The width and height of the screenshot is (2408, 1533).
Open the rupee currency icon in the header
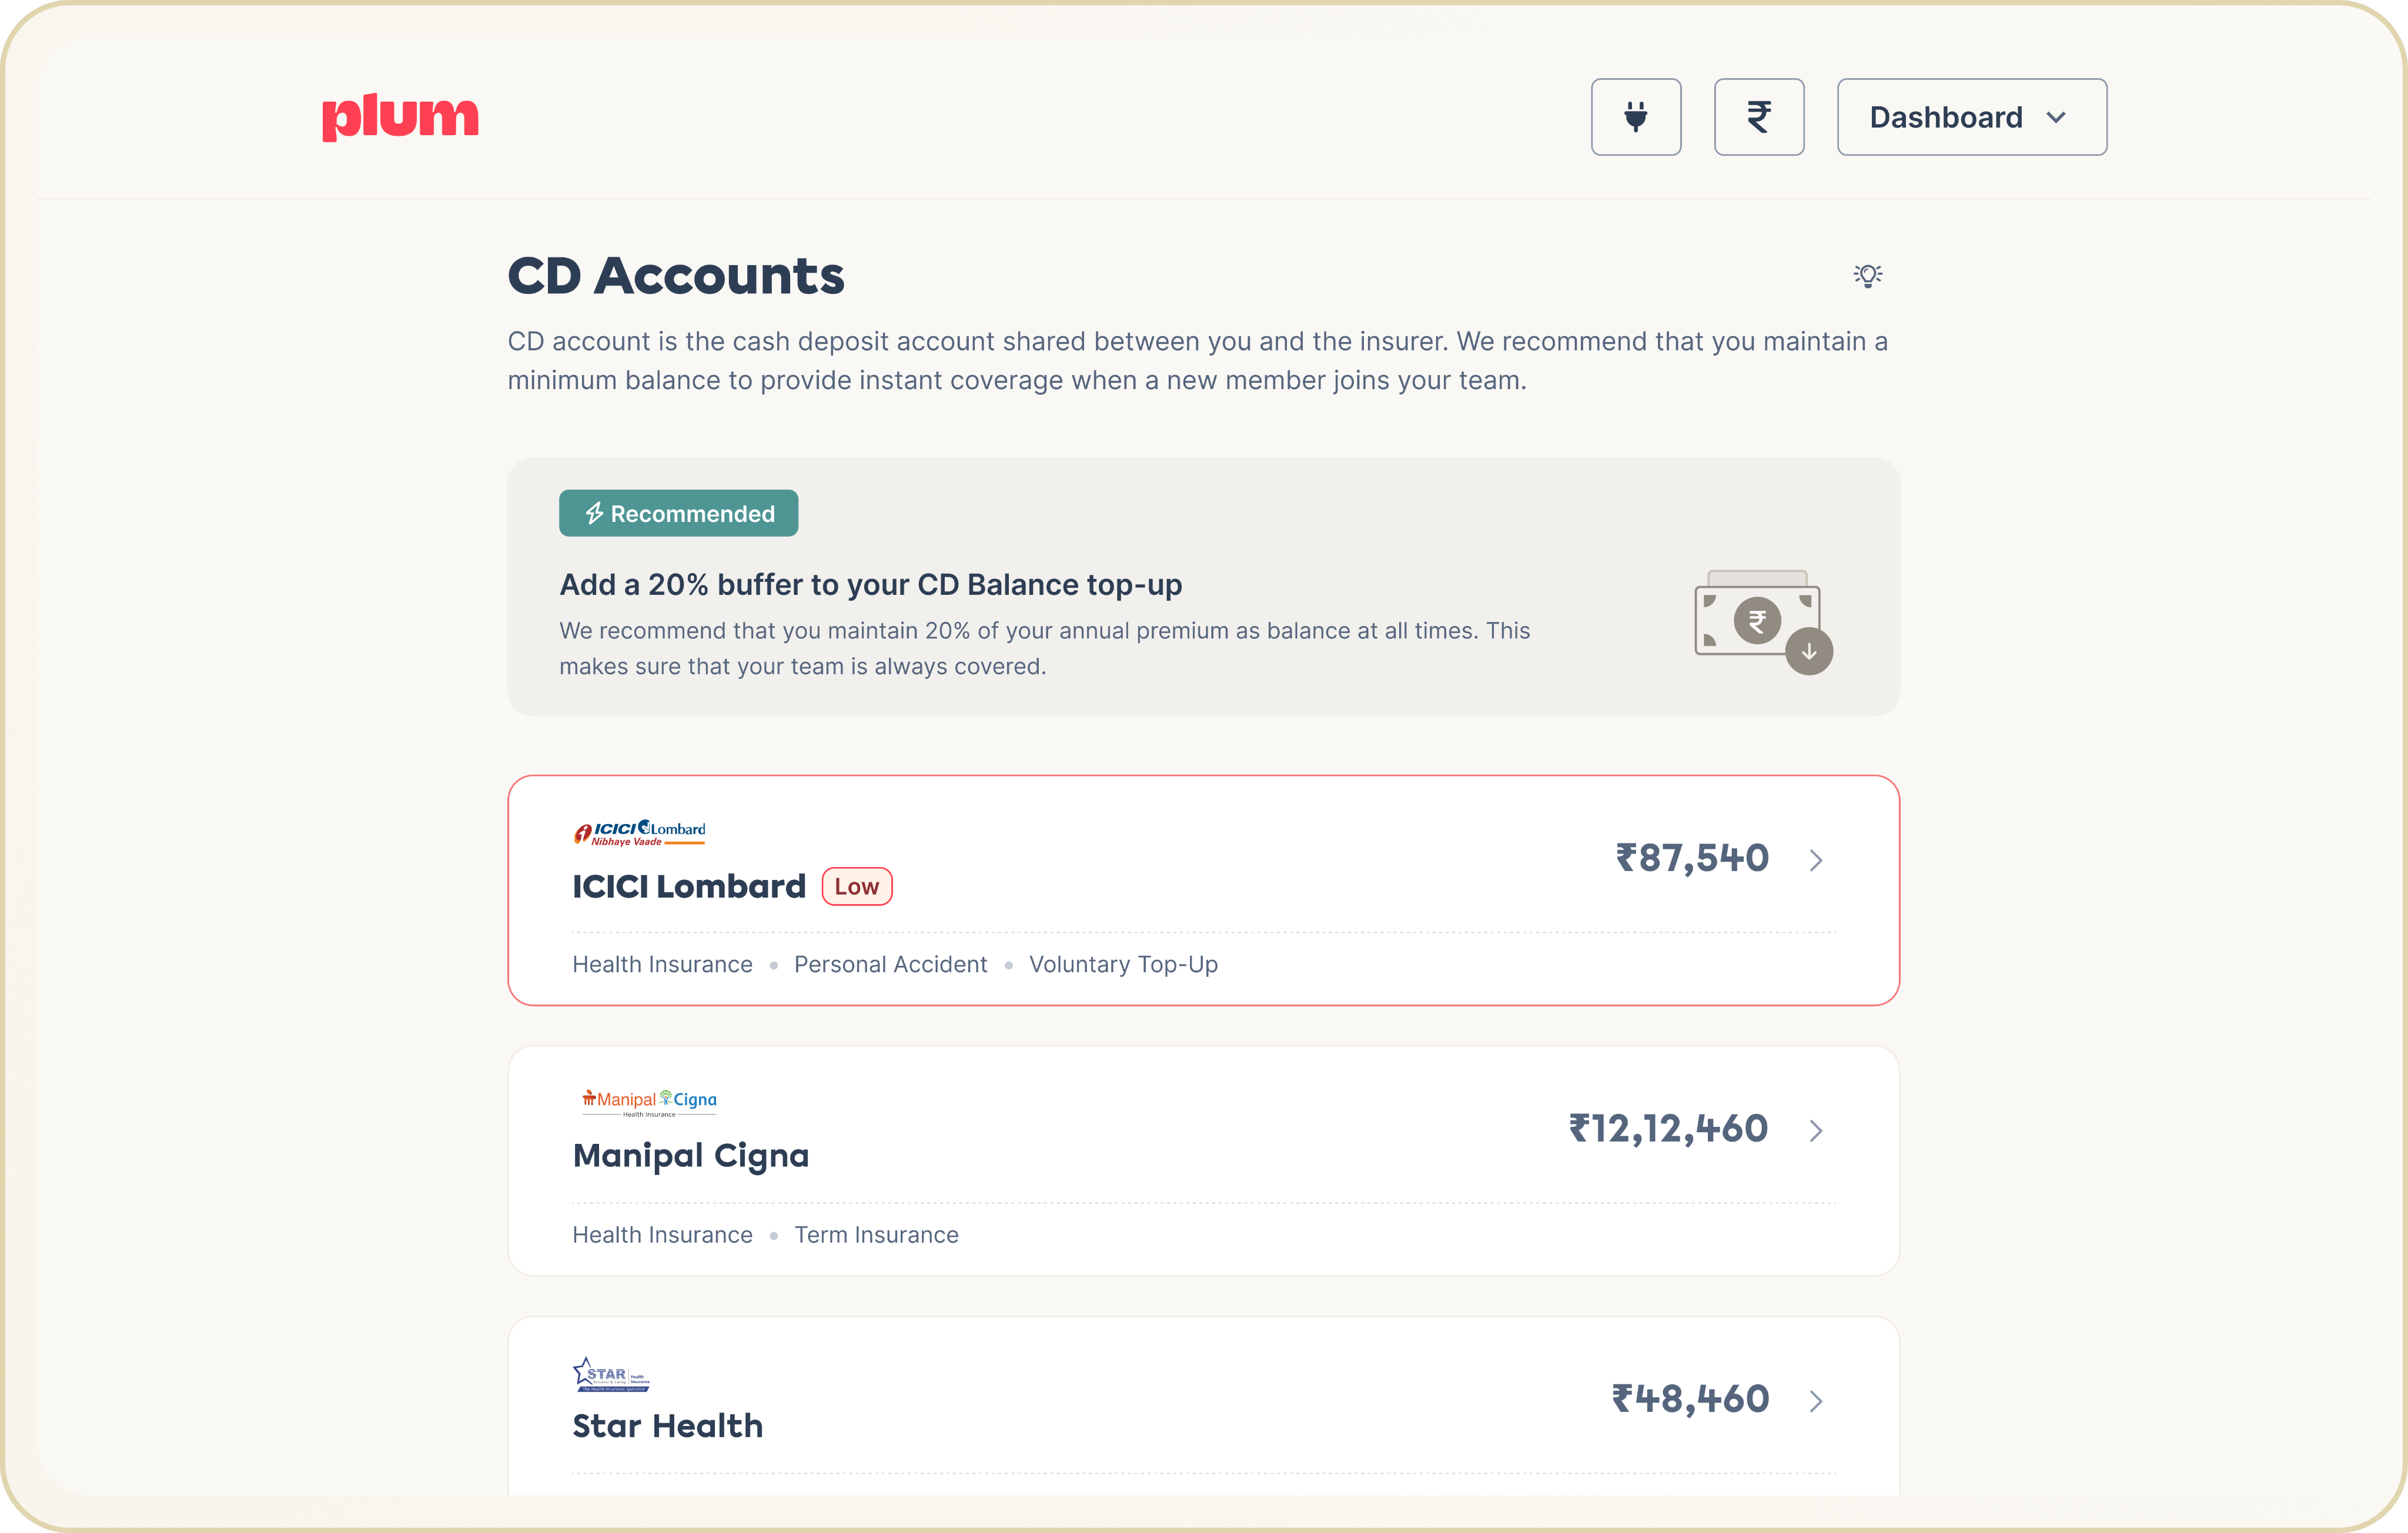(x=1759, y=117)
